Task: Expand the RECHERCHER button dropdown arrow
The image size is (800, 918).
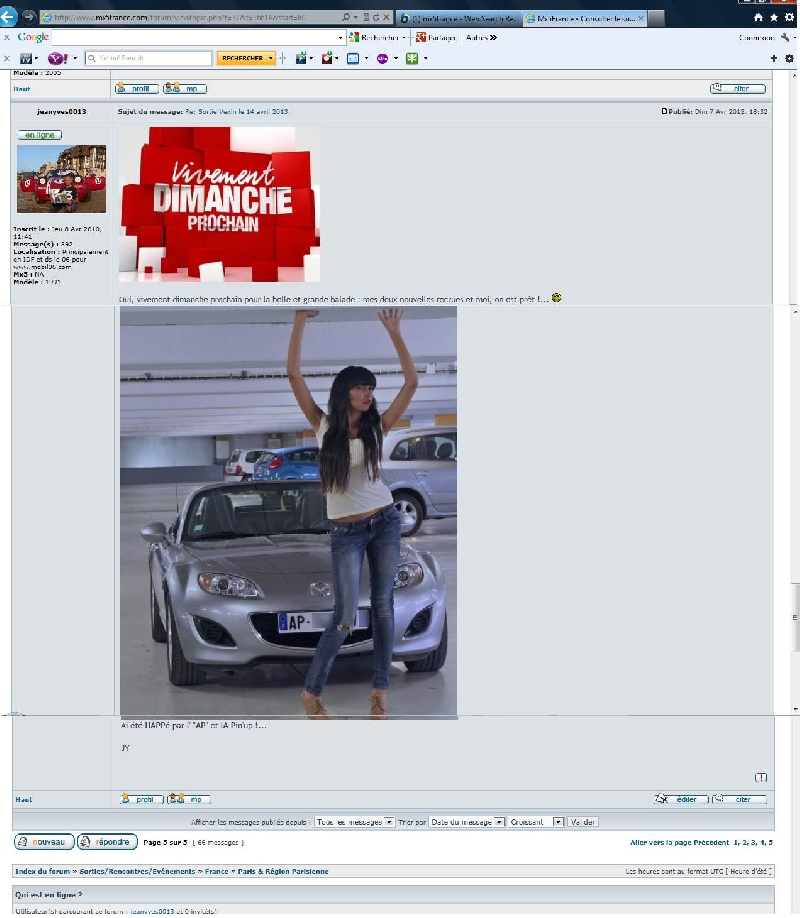Action: (x=271, y=58)
